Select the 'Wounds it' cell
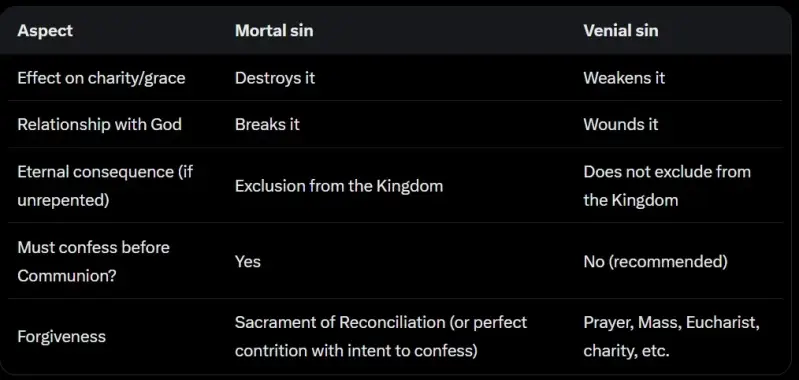This screenshot has width=799, height=380. coord(621,124)
